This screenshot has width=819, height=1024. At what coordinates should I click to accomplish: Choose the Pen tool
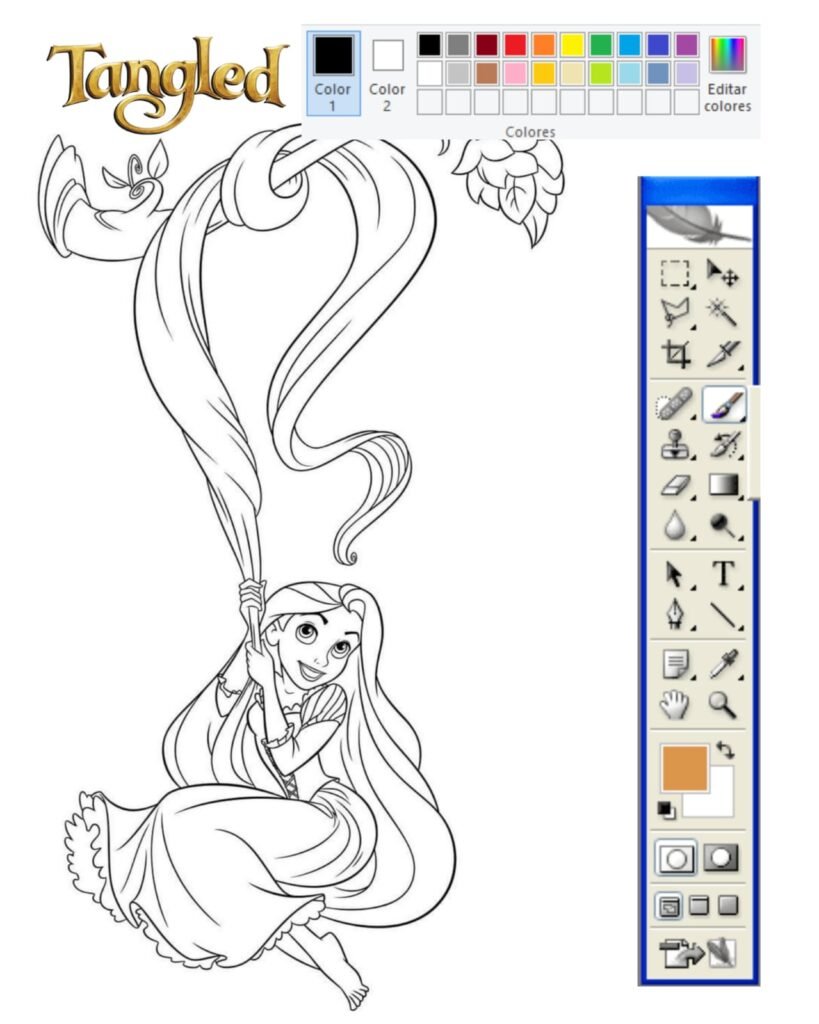[x=675, y=615]
